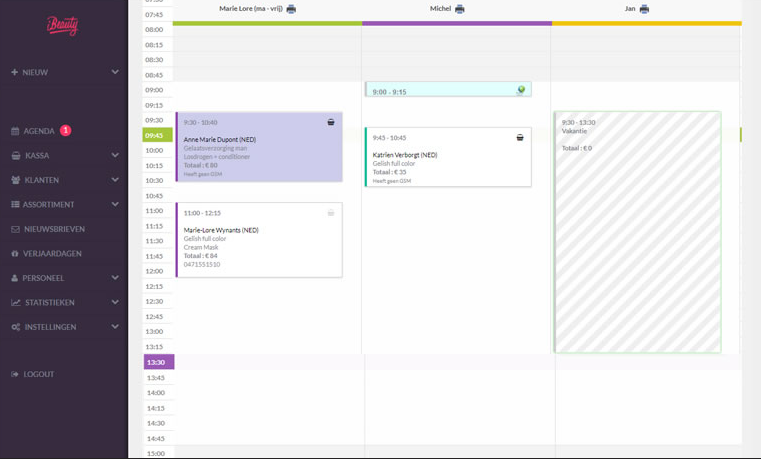Click the Logout link

[x=38, y=374]
